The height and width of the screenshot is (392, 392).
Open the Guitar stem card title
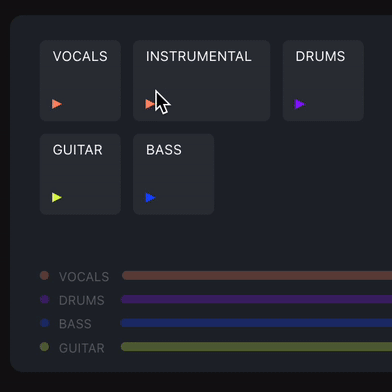78,150
